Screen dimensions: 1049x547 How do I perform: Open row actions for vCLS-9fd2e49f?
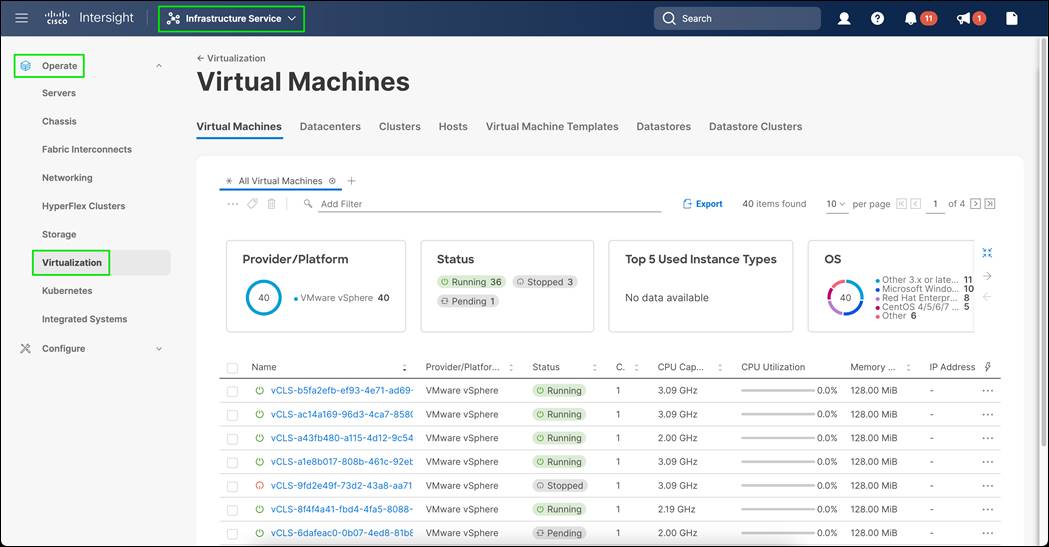987,485
